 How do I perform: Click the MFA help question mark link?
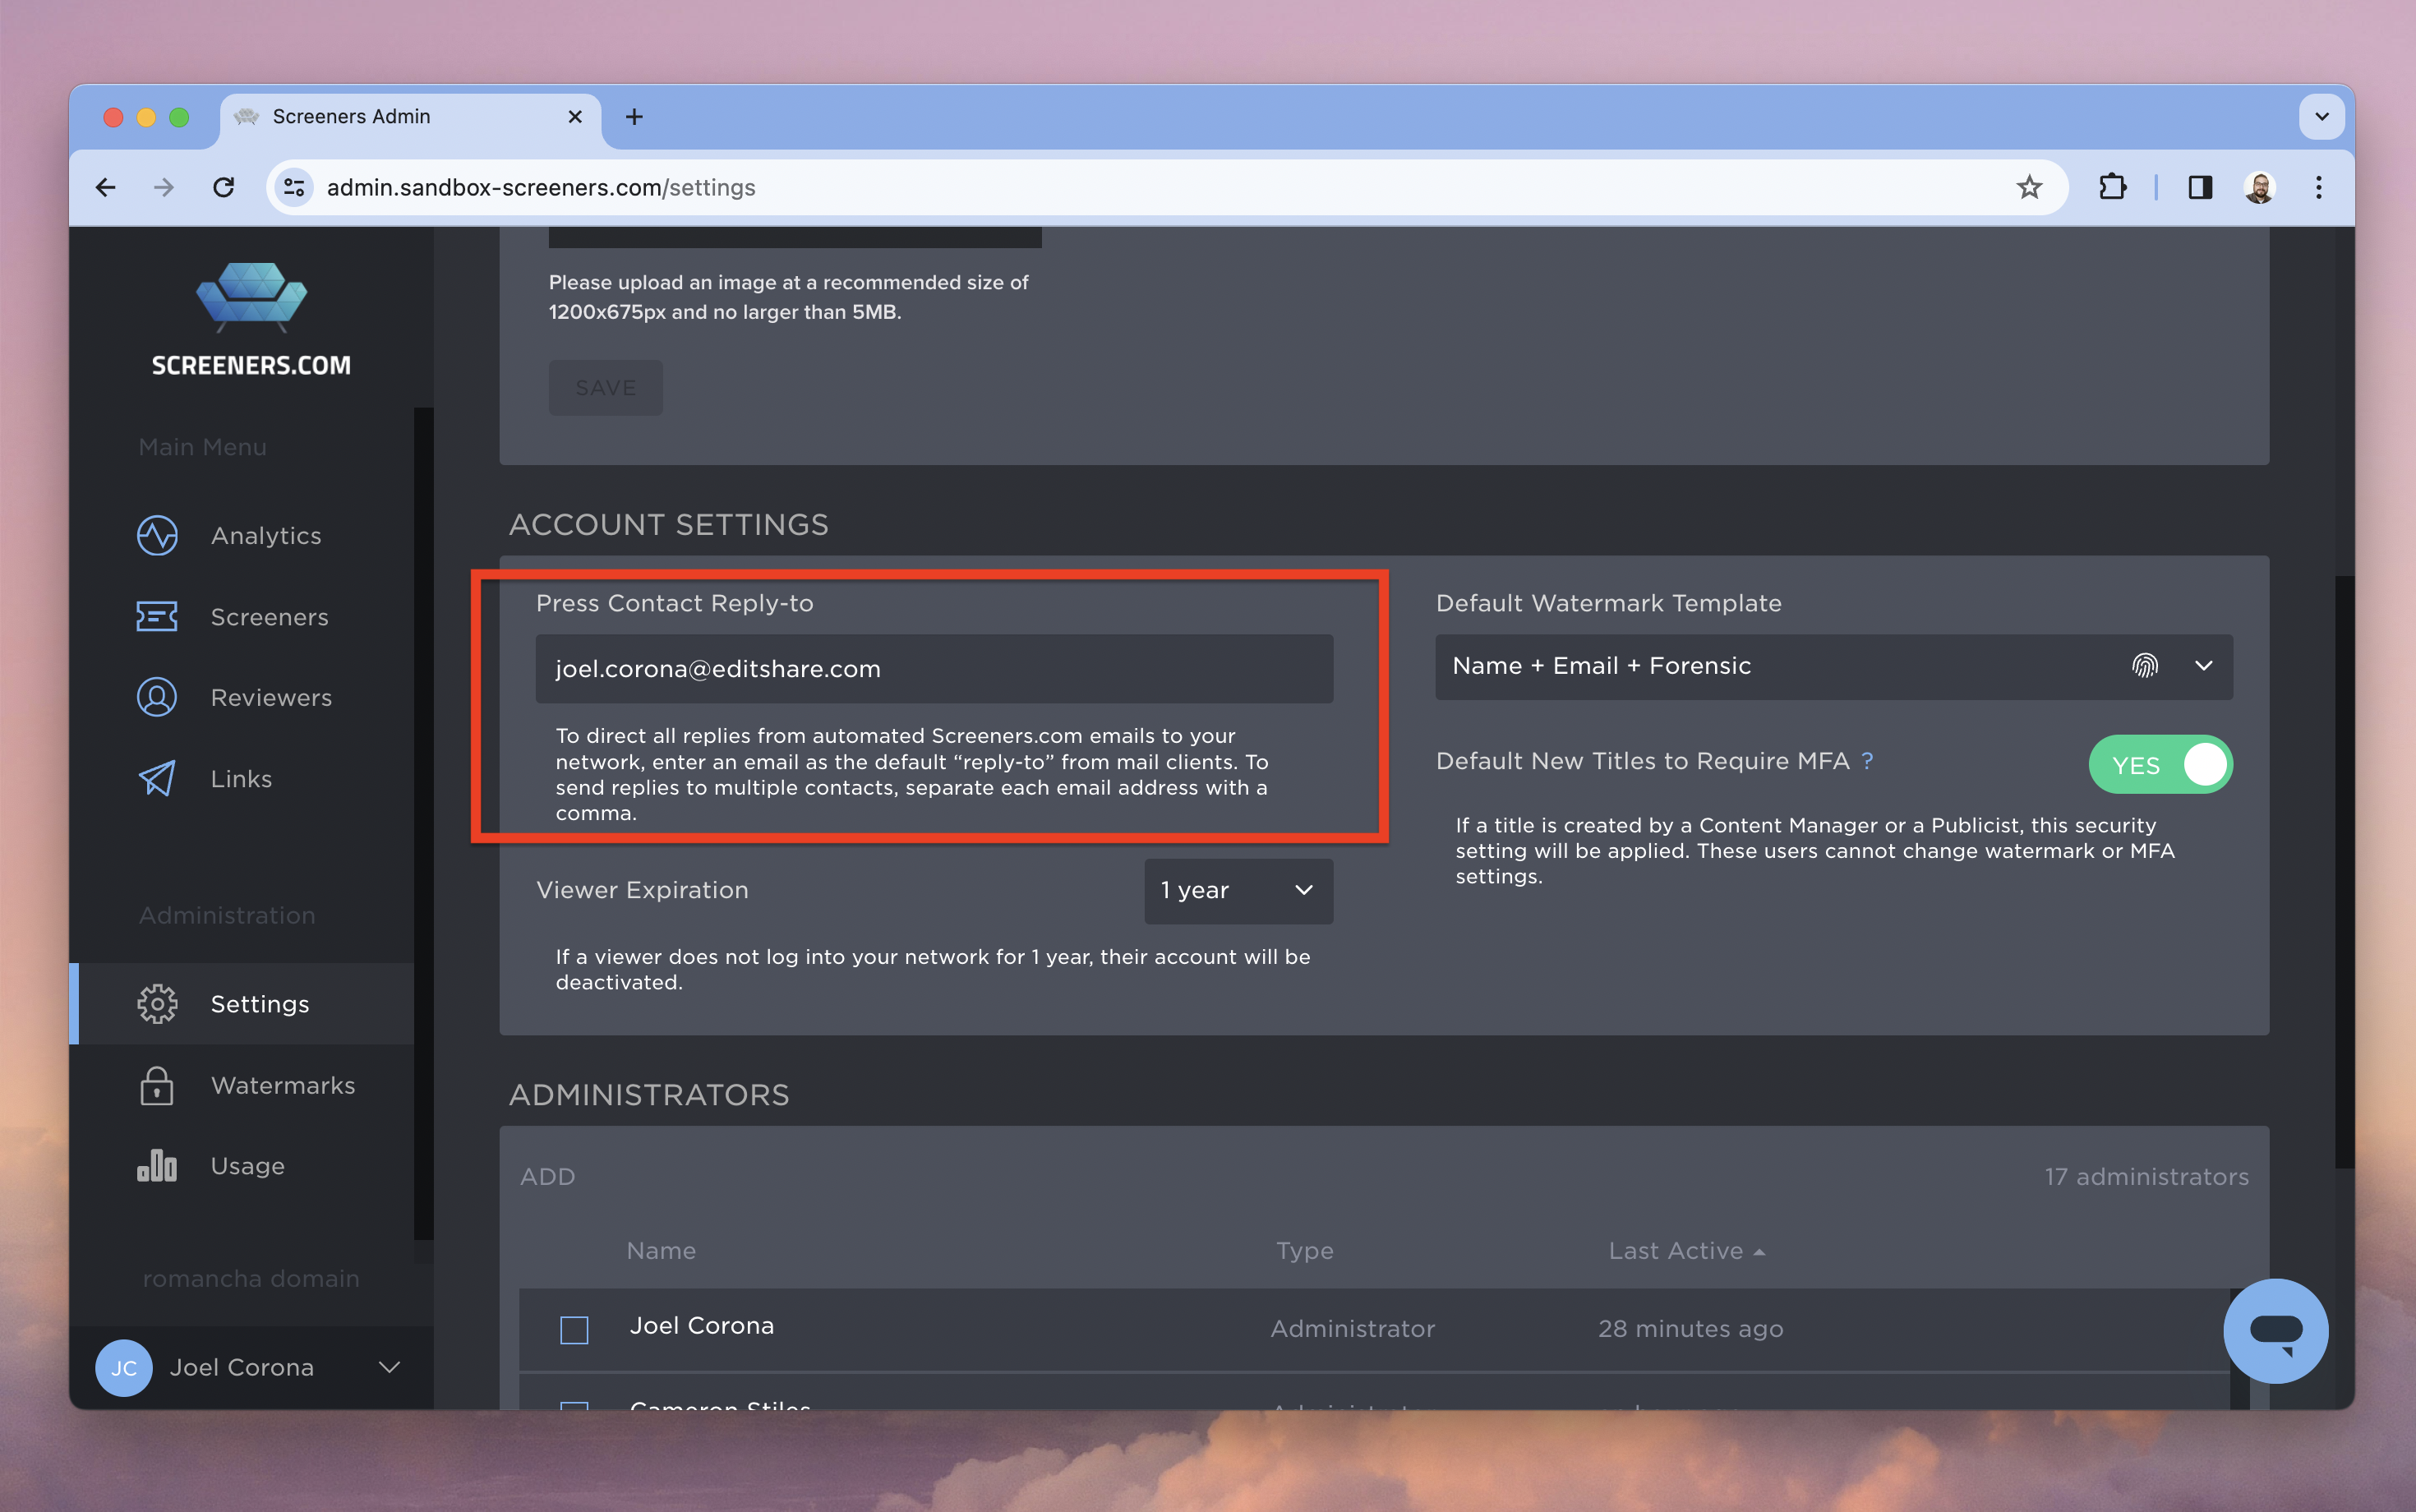1867,761
